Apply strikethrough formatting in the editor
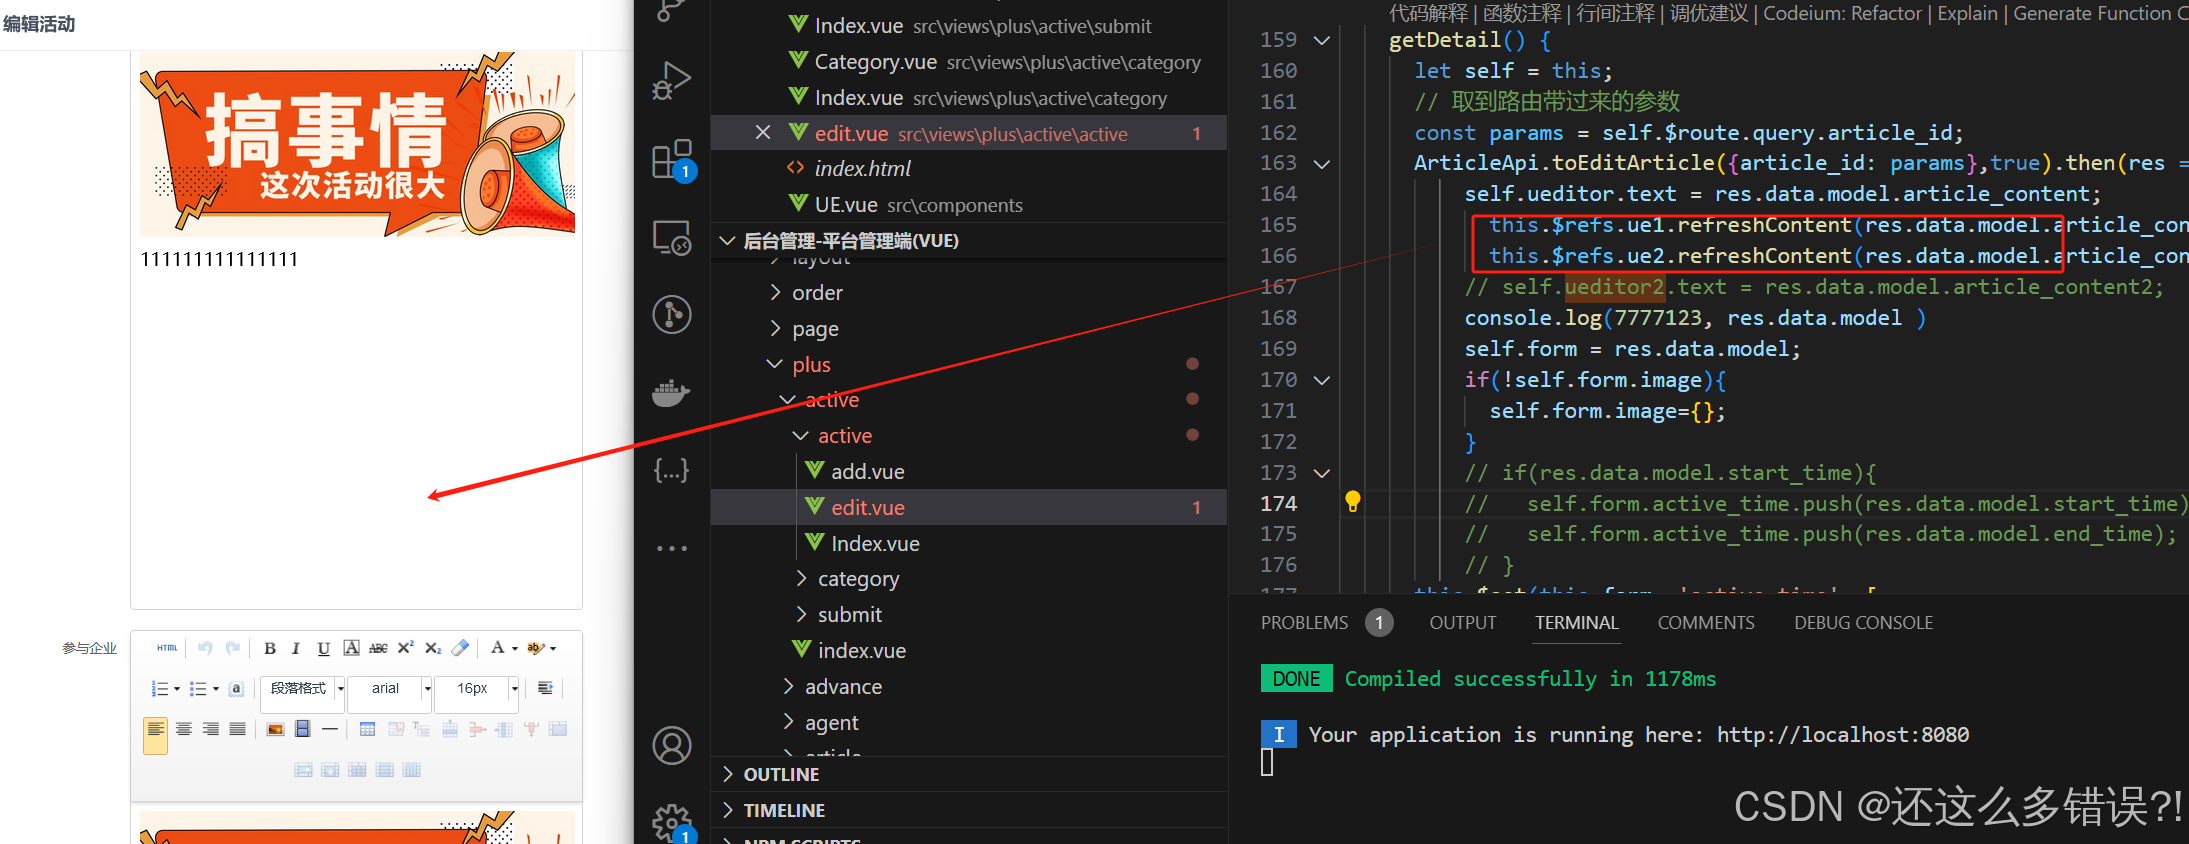Image resolution: width=2189 pixels, height=844 pixels. [x=378, y=648]
